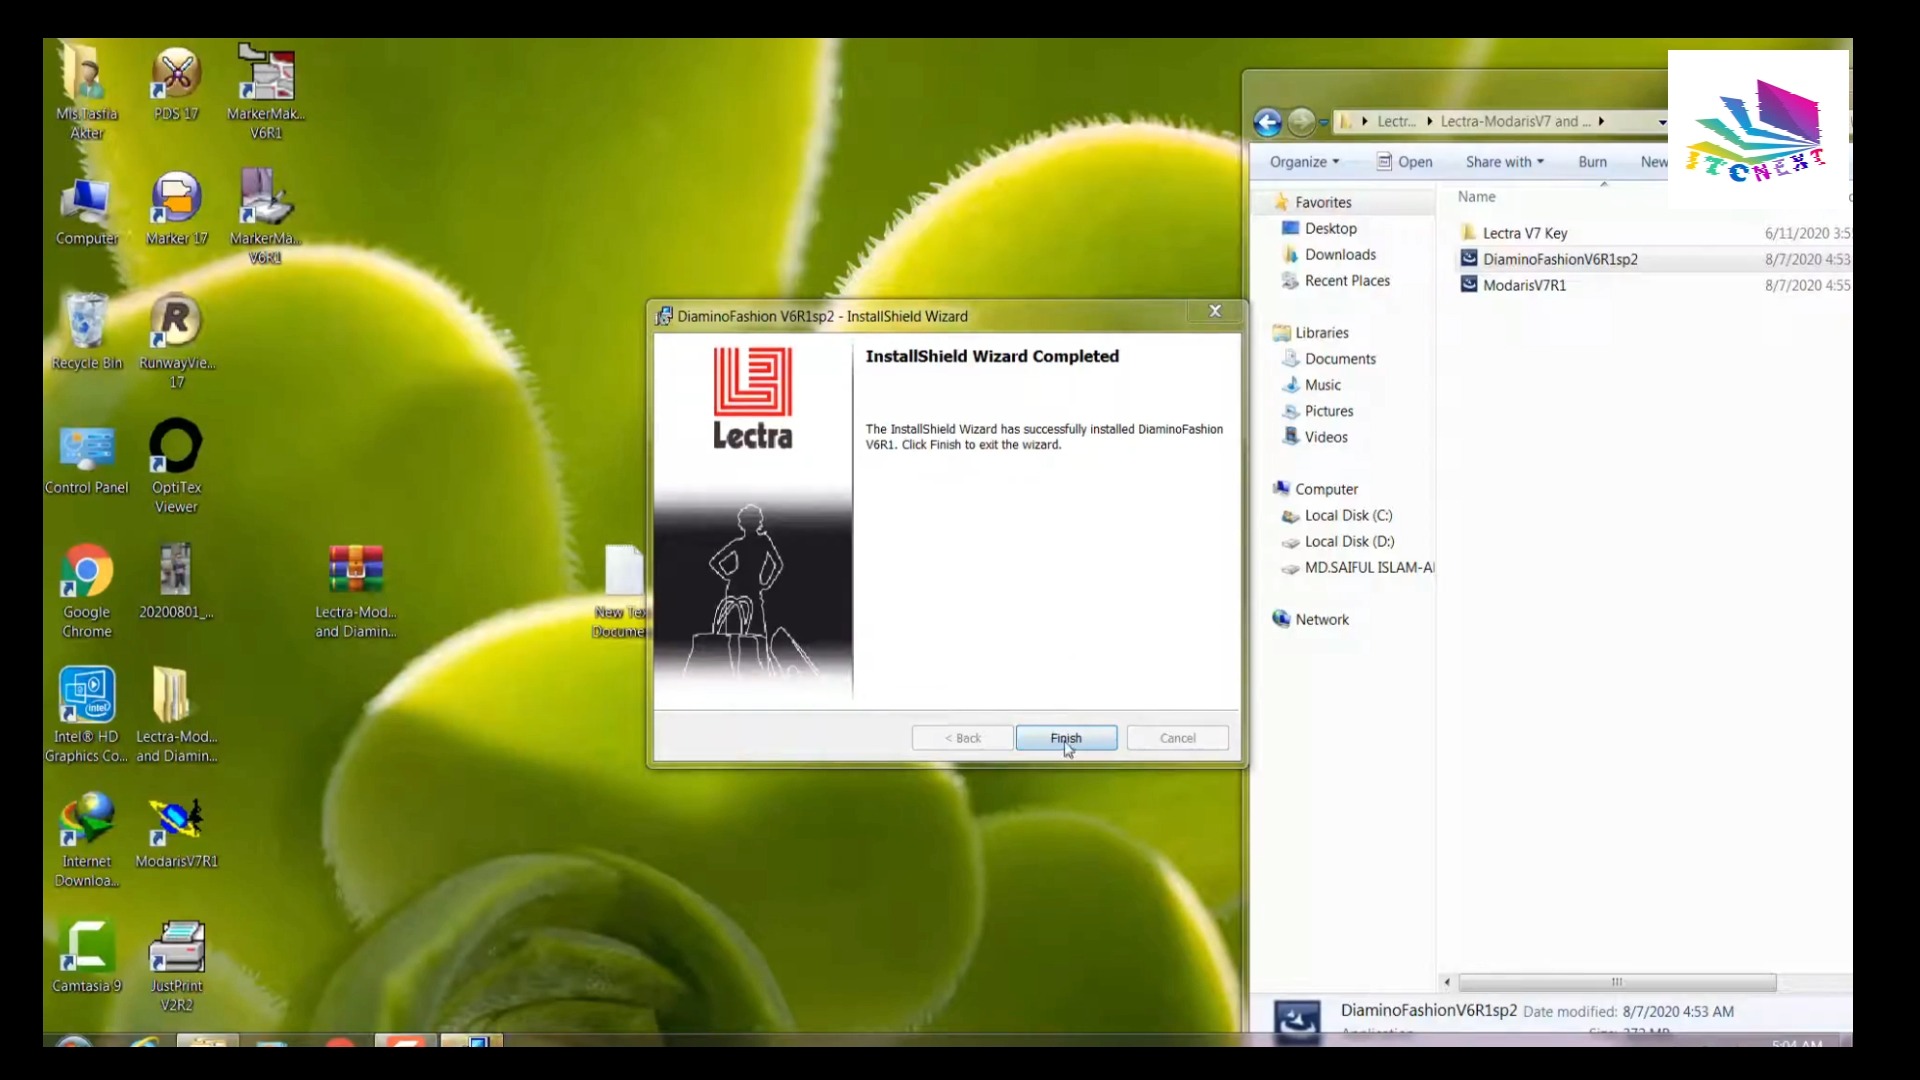The height and width of the screenshot is (1080, 1920).
Task: Open the Share with dropdown in Explorer
Action: pyautogui.click(x=1504, y=162)
